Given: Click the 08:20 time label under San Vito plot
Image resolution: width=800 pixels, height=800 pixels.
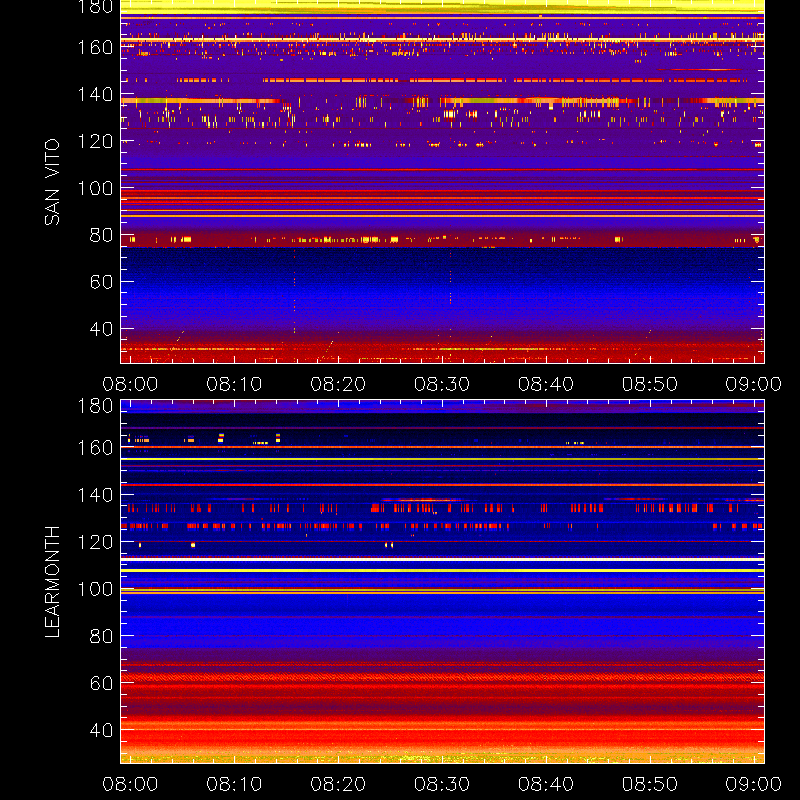Looking at the screenshot, I should click(338, 384).
